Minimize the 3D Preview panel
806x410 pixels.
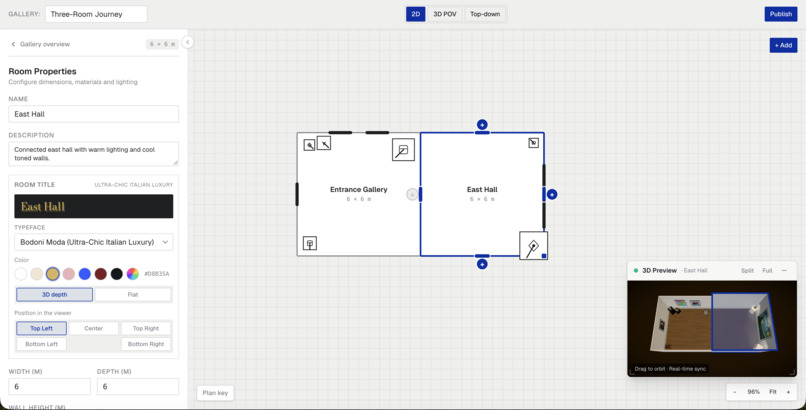784,270
